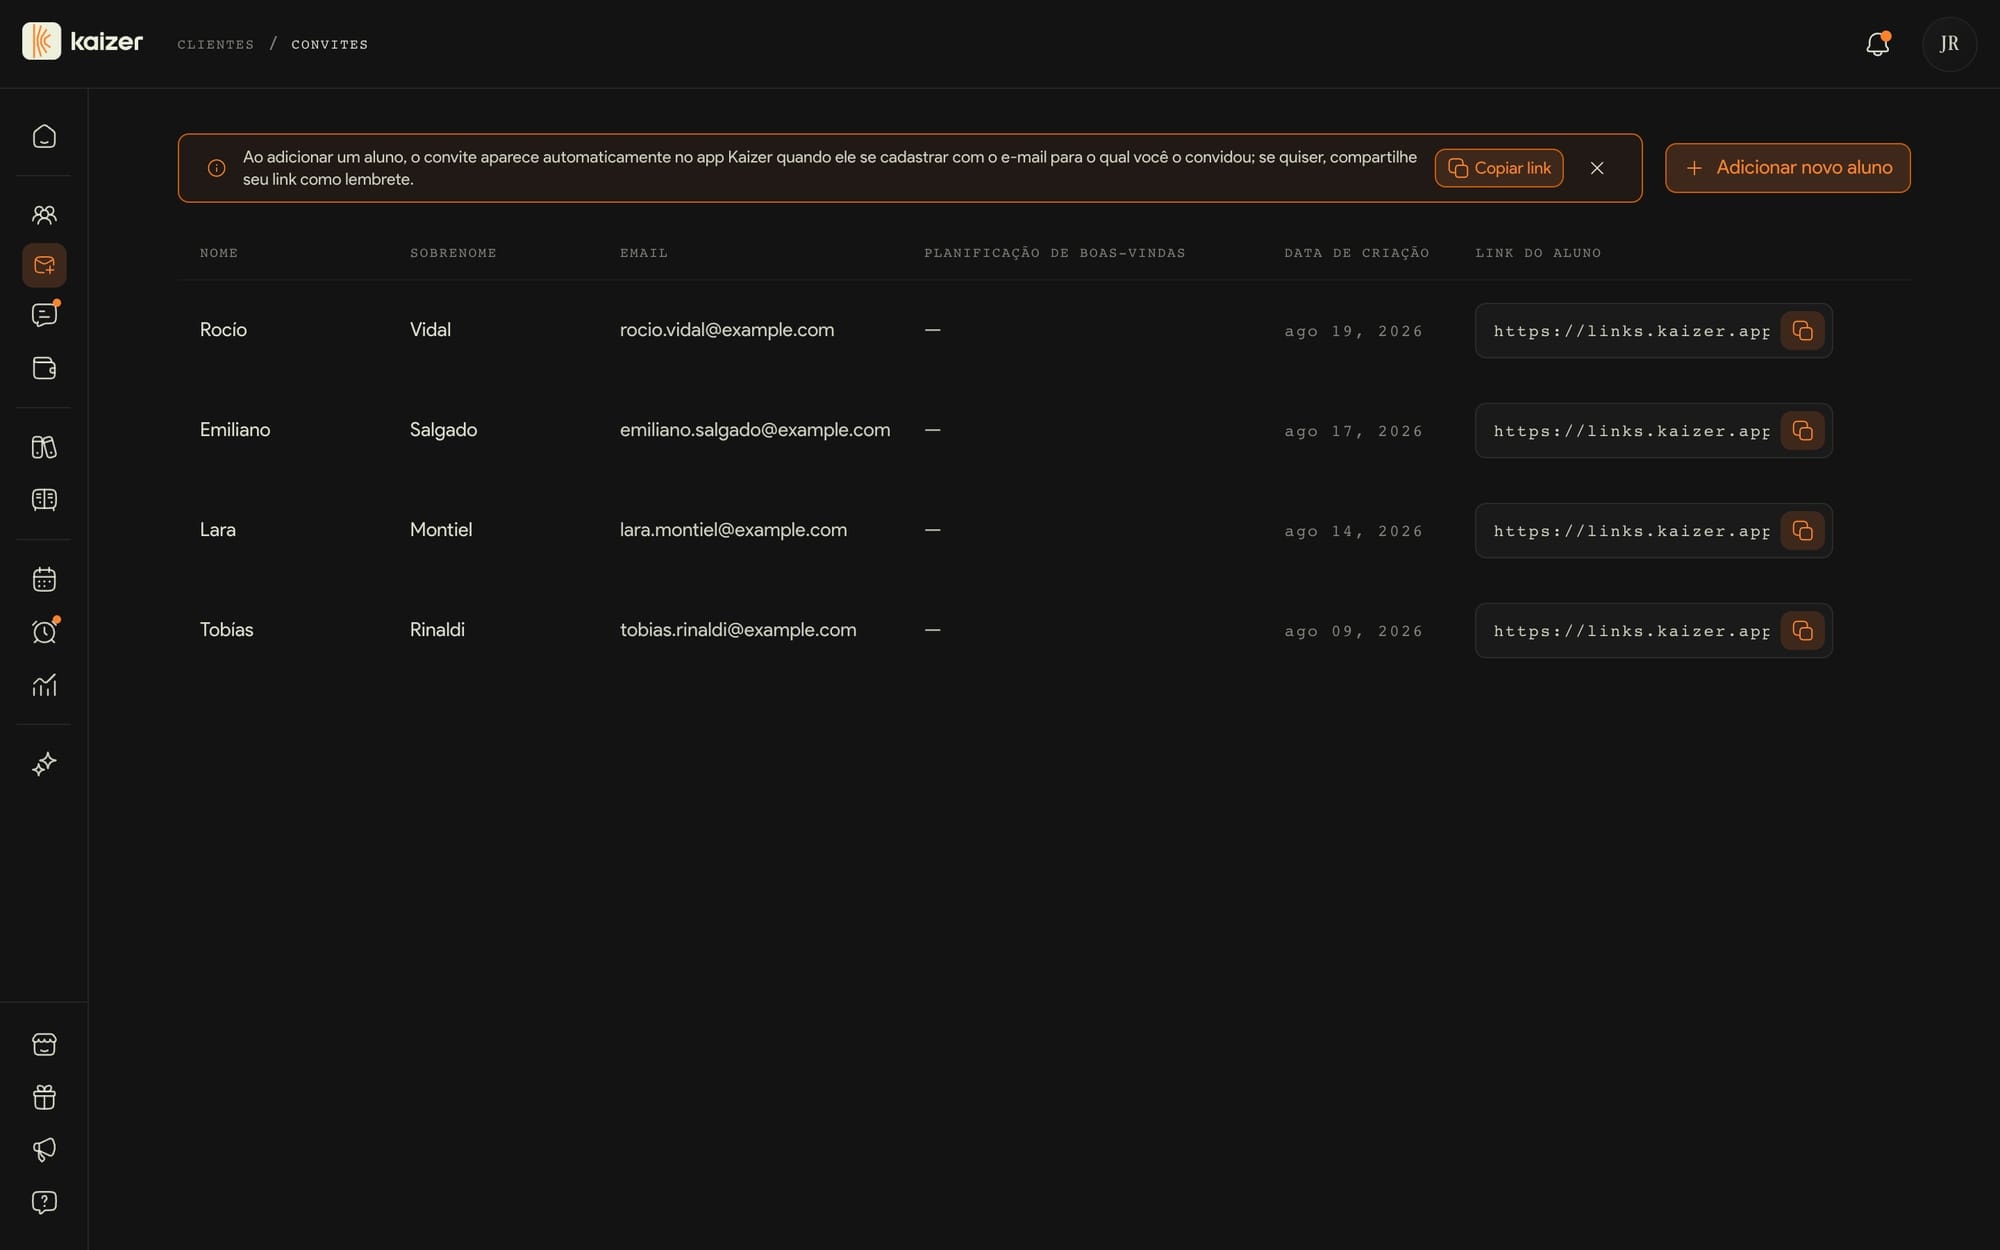Open the home icon in sidebar
The height and width of the screenshot is (1250, 2000).
[44, 136]
